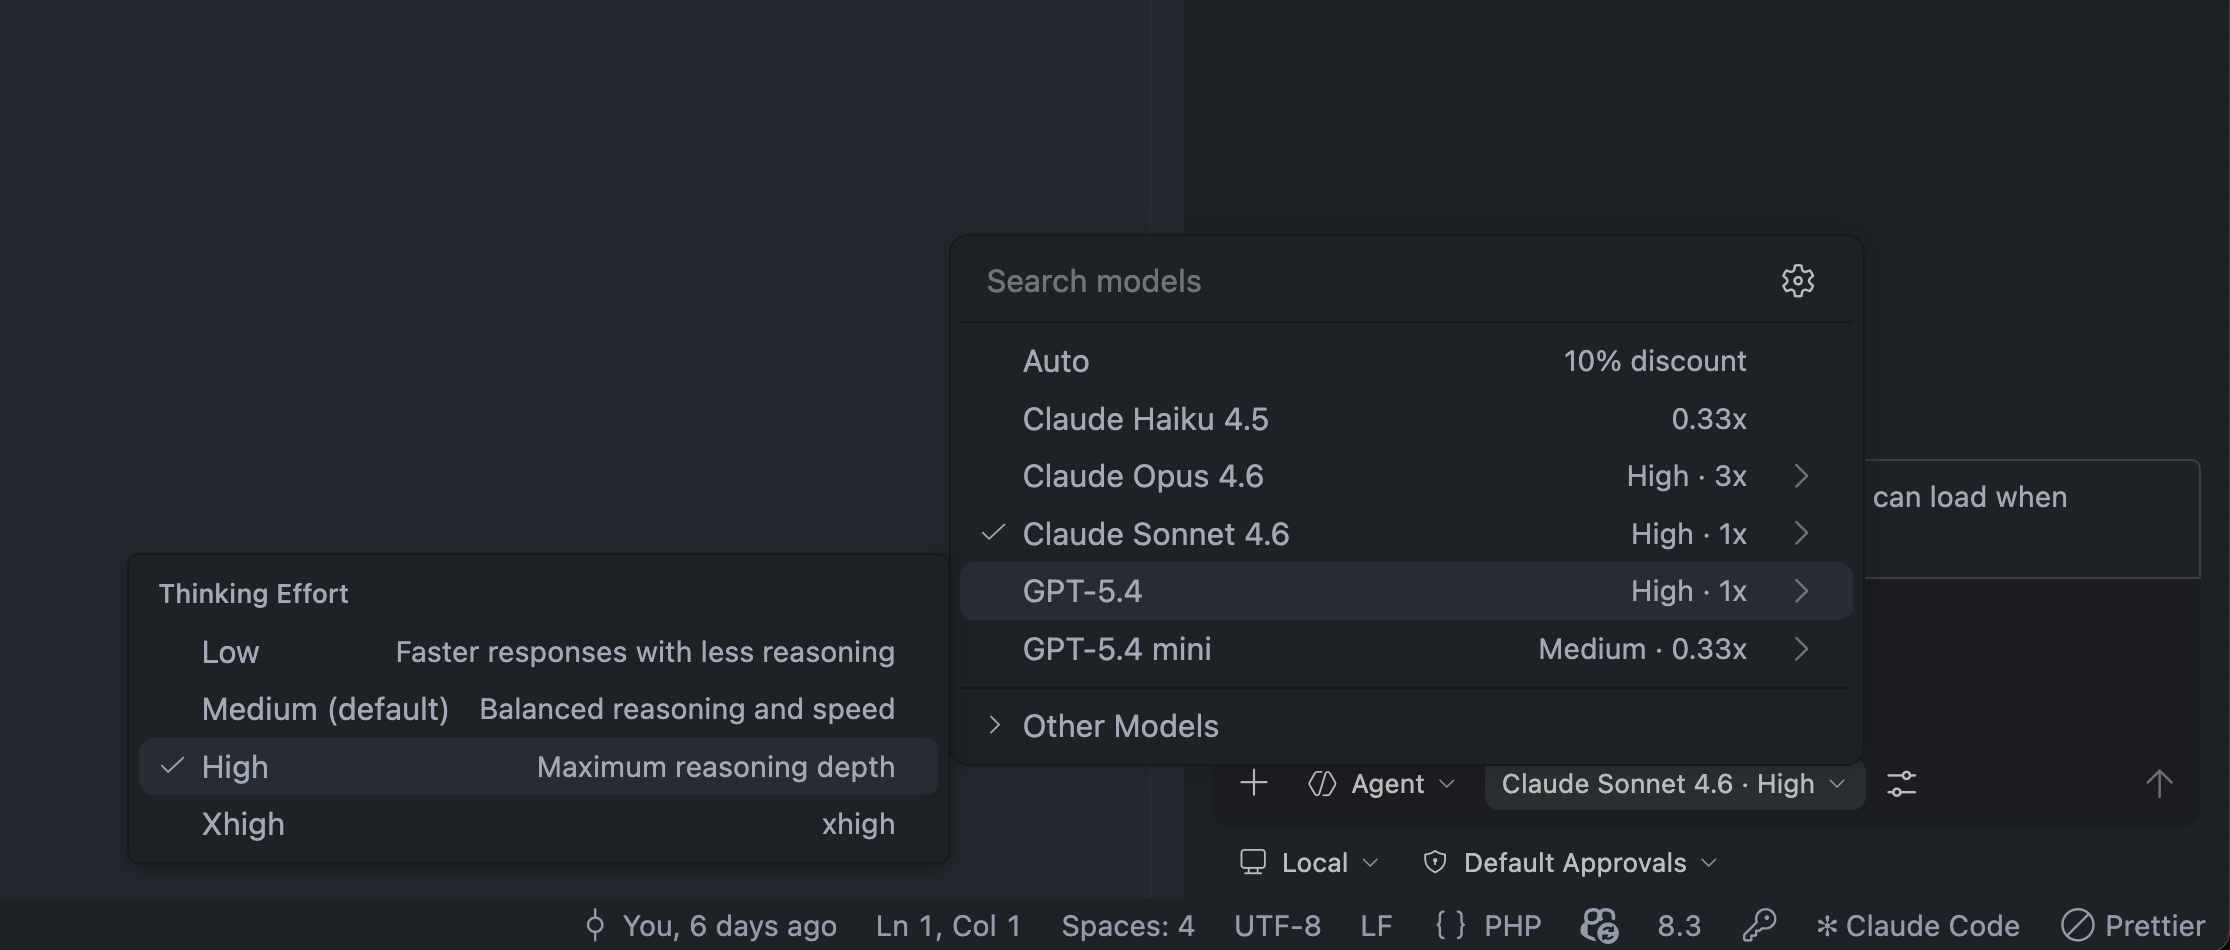
Task: Select GPT-5.4 mini from the model list
Action: (1117, 648)
